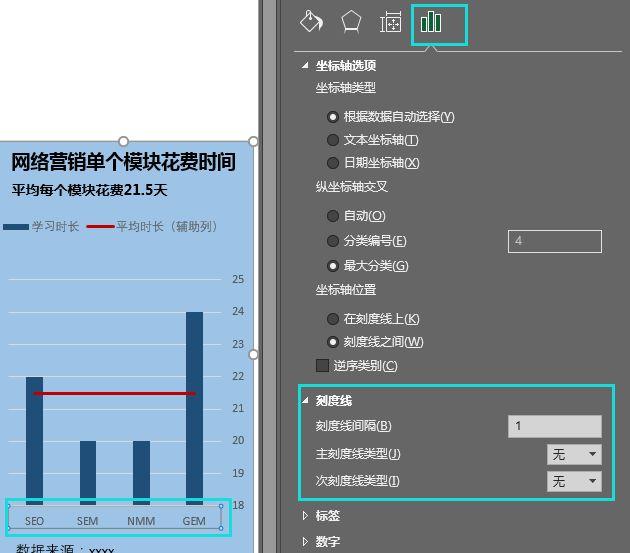The image size is (630, 553).
Task: Open 次刻度线类型(I) dropdown
Action: [574, 481]
